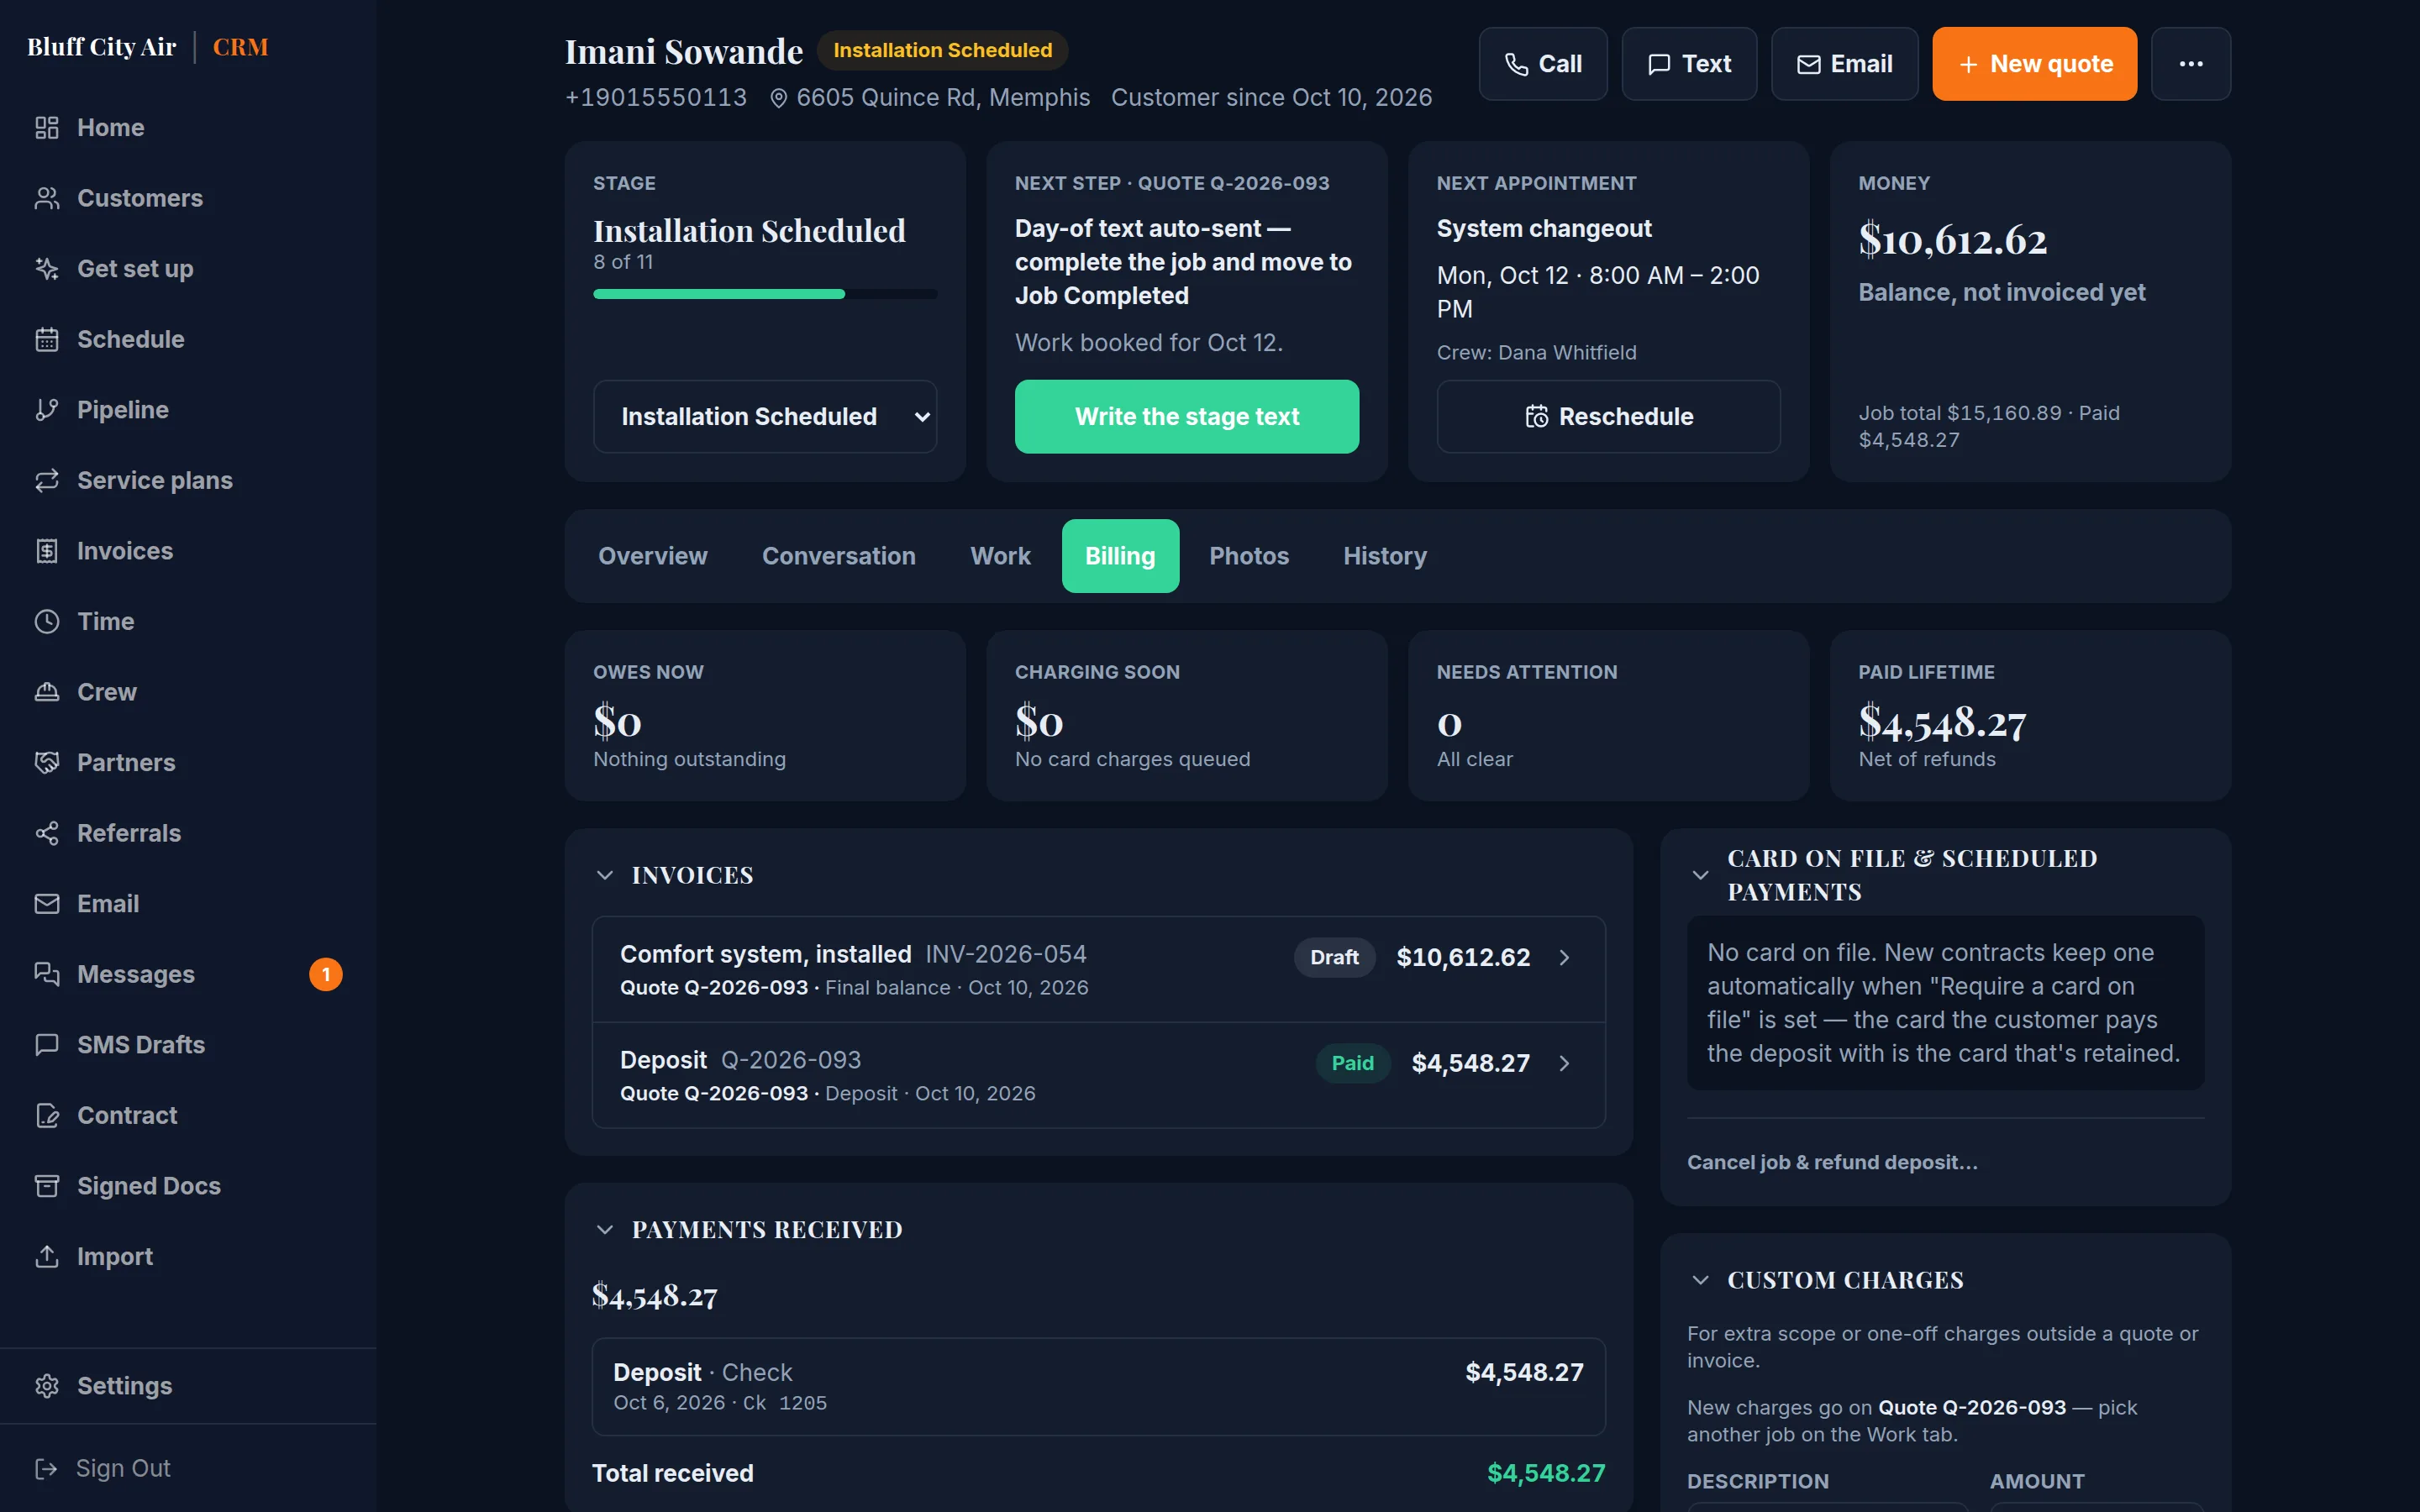2420x1512 pixels.
Task: Open the History tab
Action: (x=1384, y=556)
